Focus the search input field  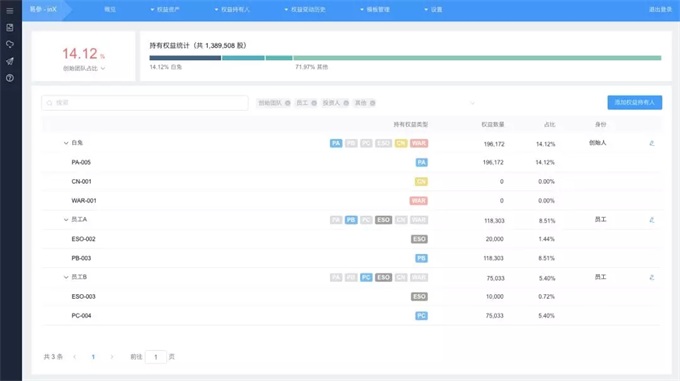click(145, 103)
